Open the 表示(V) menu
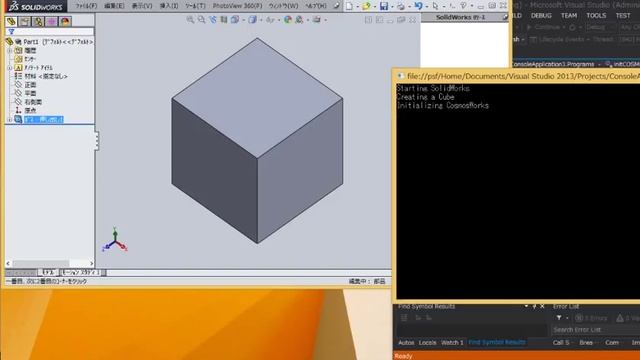The image size is (640, 360). pos(142,6)
